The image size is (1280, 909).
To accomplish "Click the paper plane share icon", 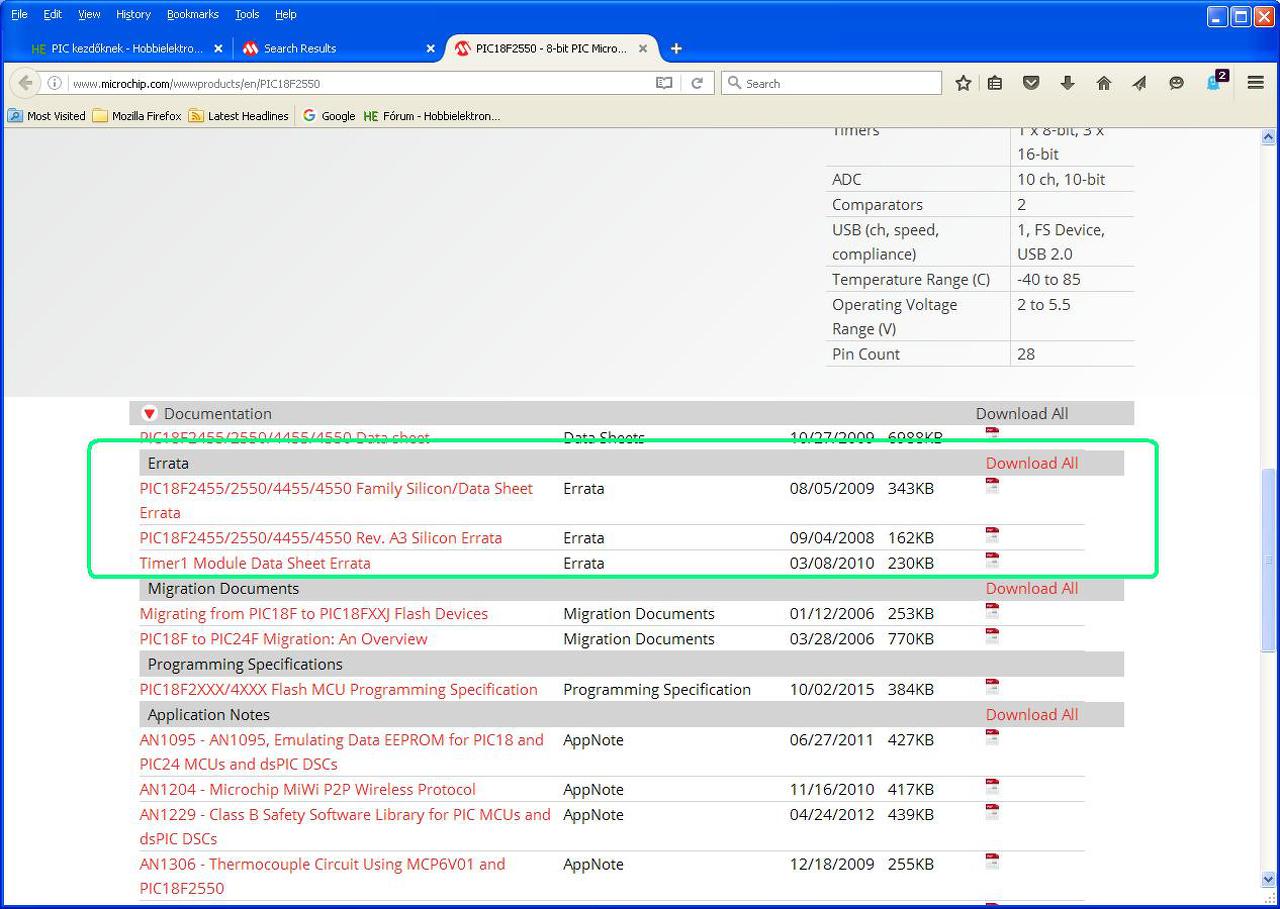I will (1139, 83).
